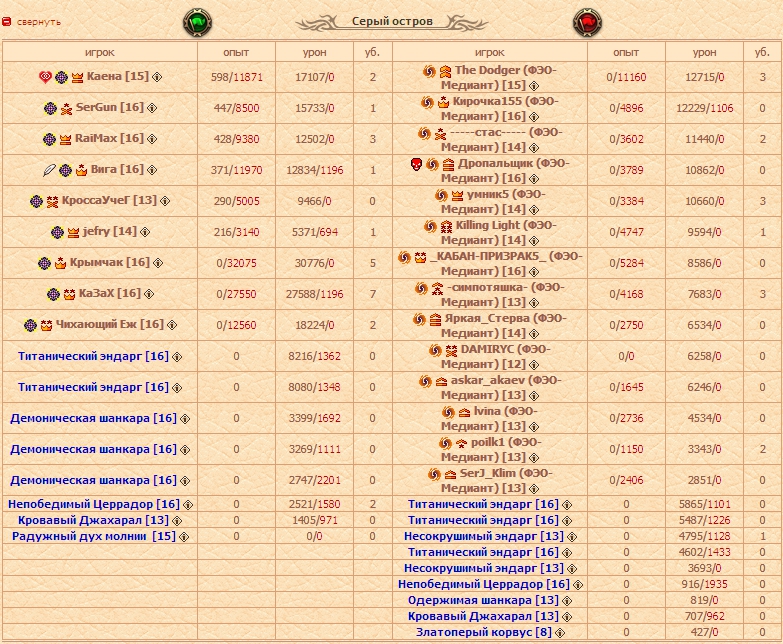
Task: Click the red flag team emblem
Action: click(587, 22)
